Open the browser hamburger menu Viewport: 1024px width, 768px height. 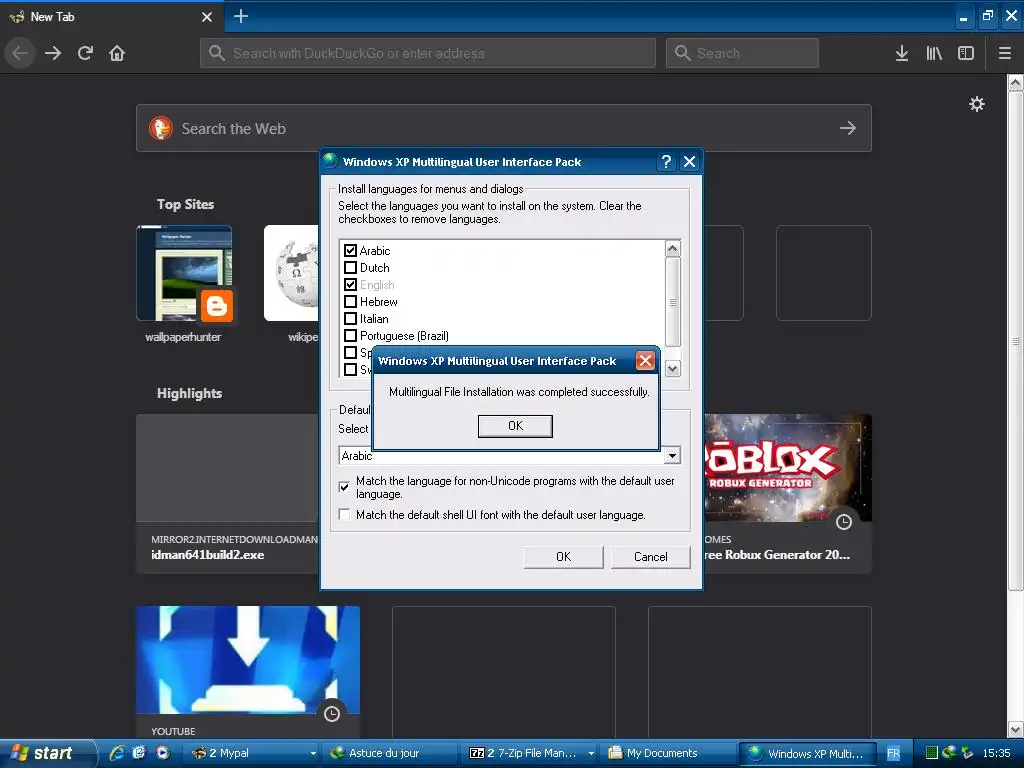[1004, 53]
